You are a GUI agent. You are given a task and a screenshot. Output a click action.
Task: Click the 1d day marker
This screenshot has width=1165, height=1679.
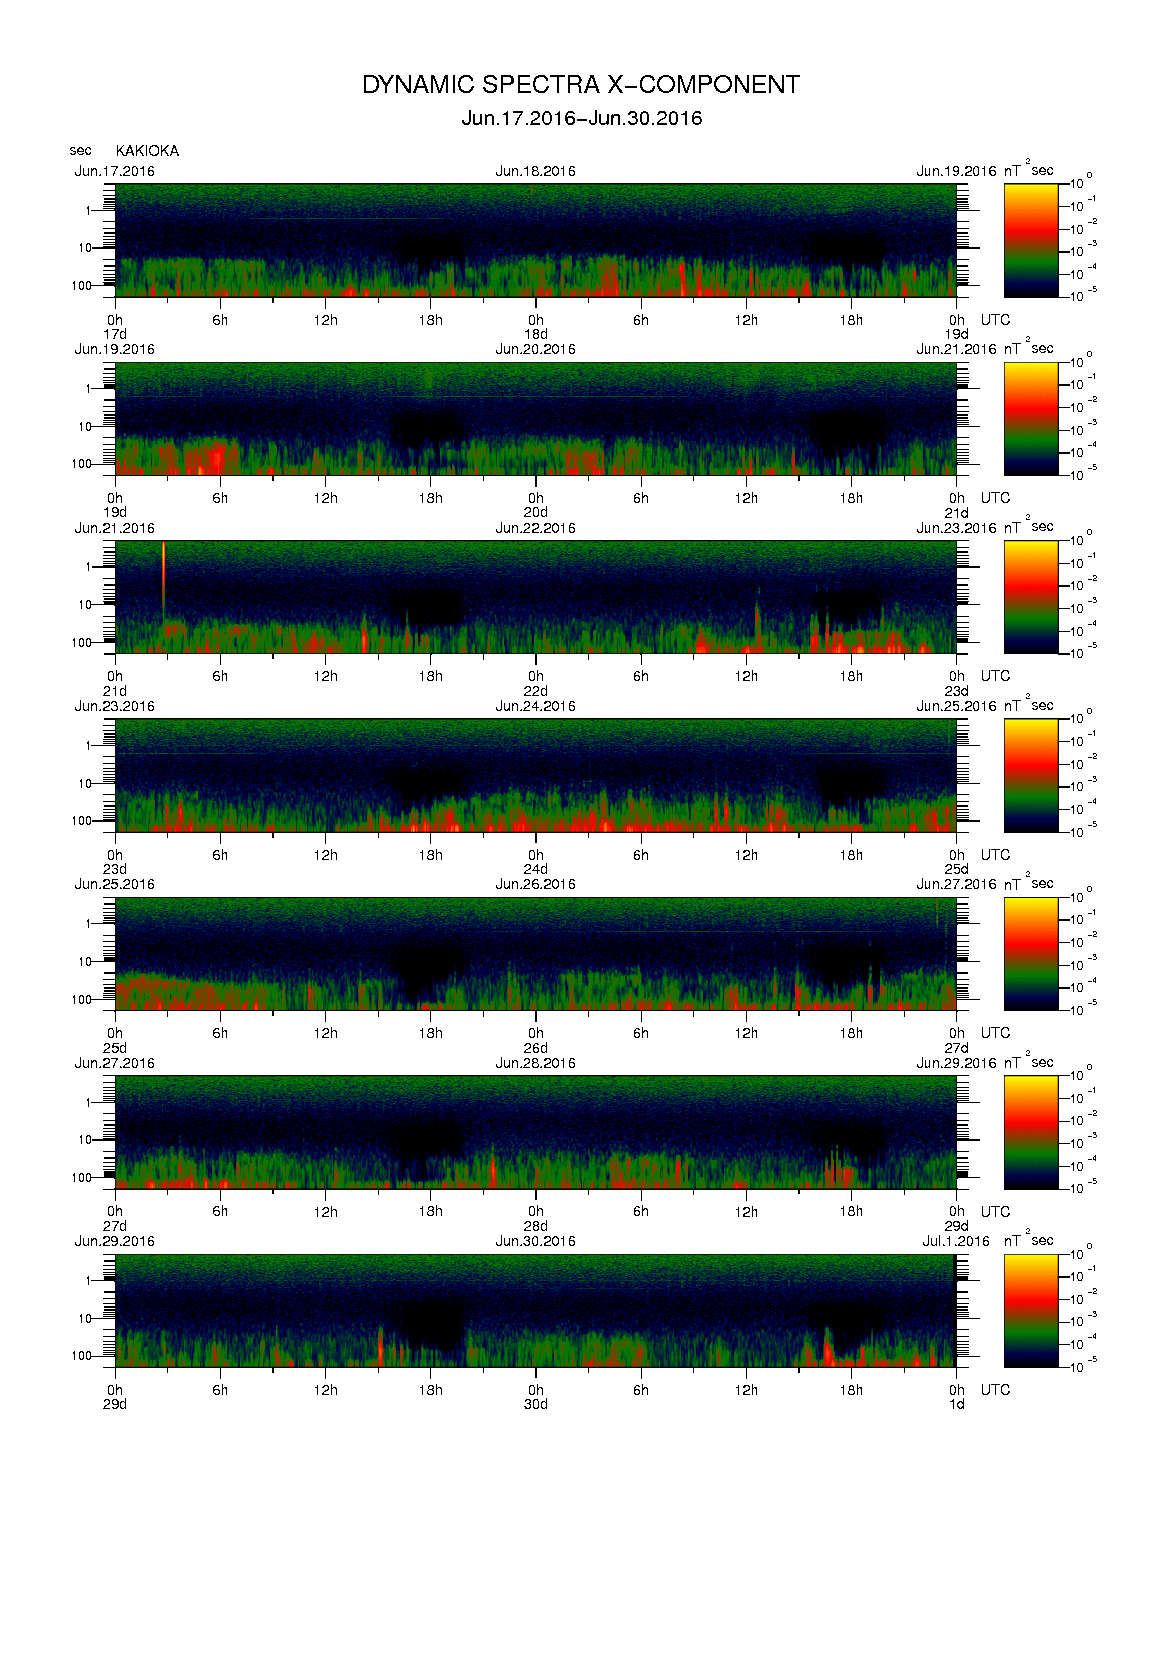(957, 1404)
